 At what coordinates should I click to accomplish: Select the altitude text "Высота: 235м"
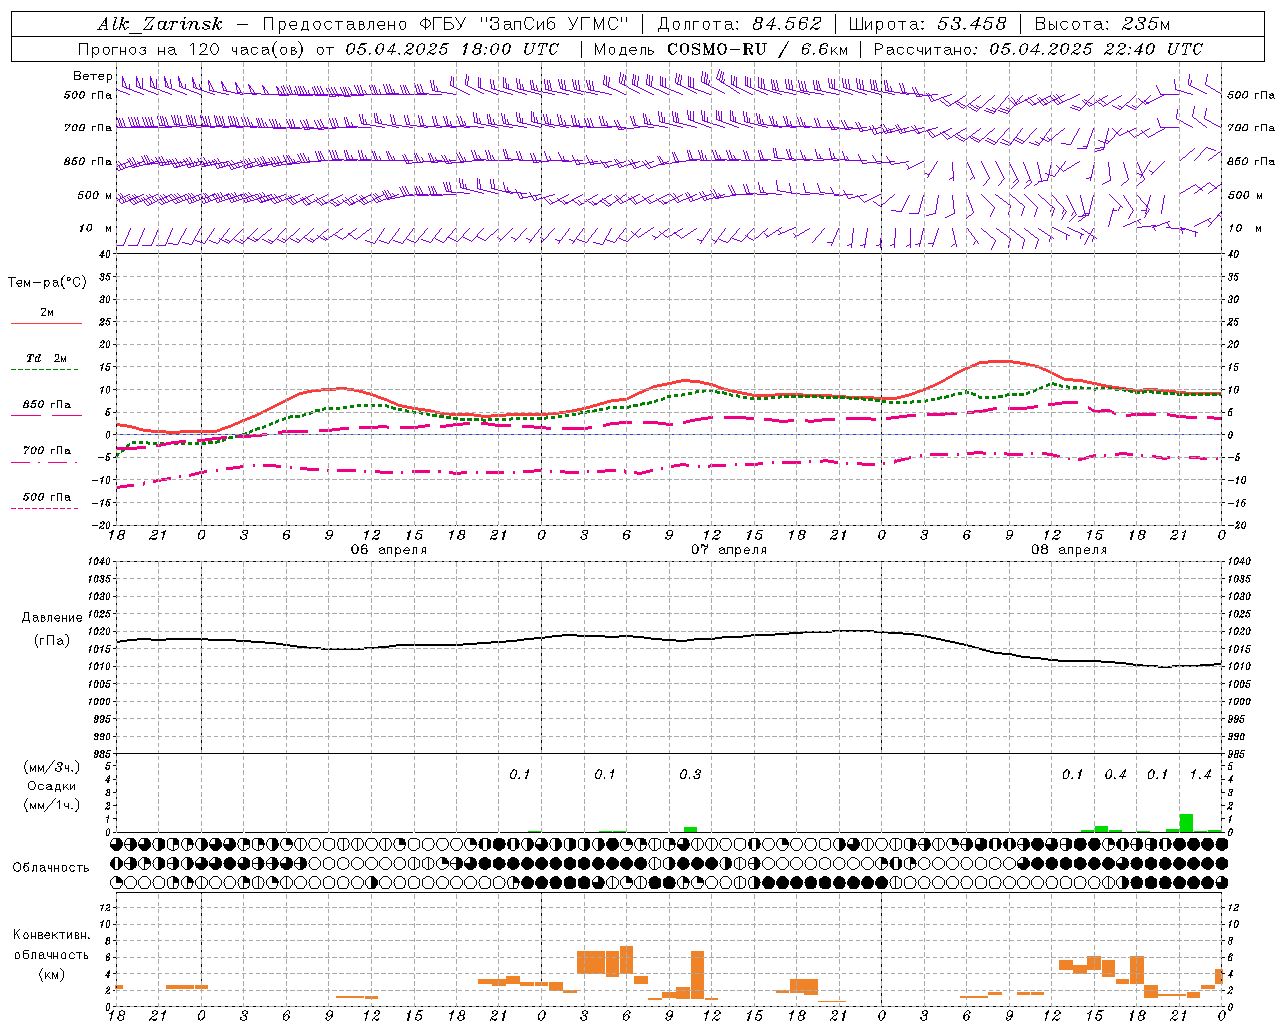(x=1102, y=24)
